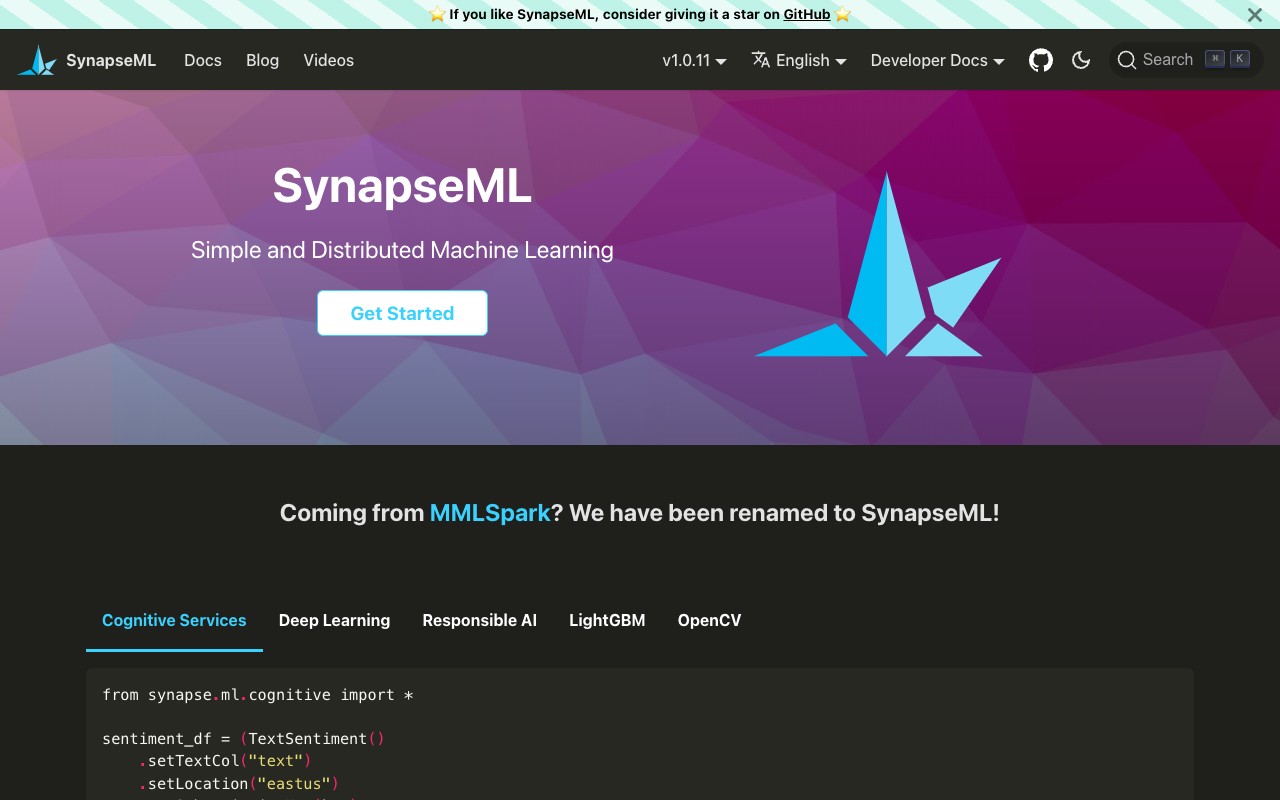The image size is (1280, 800).
Task: Select the Cognitive Services tab
Action: 174,620
